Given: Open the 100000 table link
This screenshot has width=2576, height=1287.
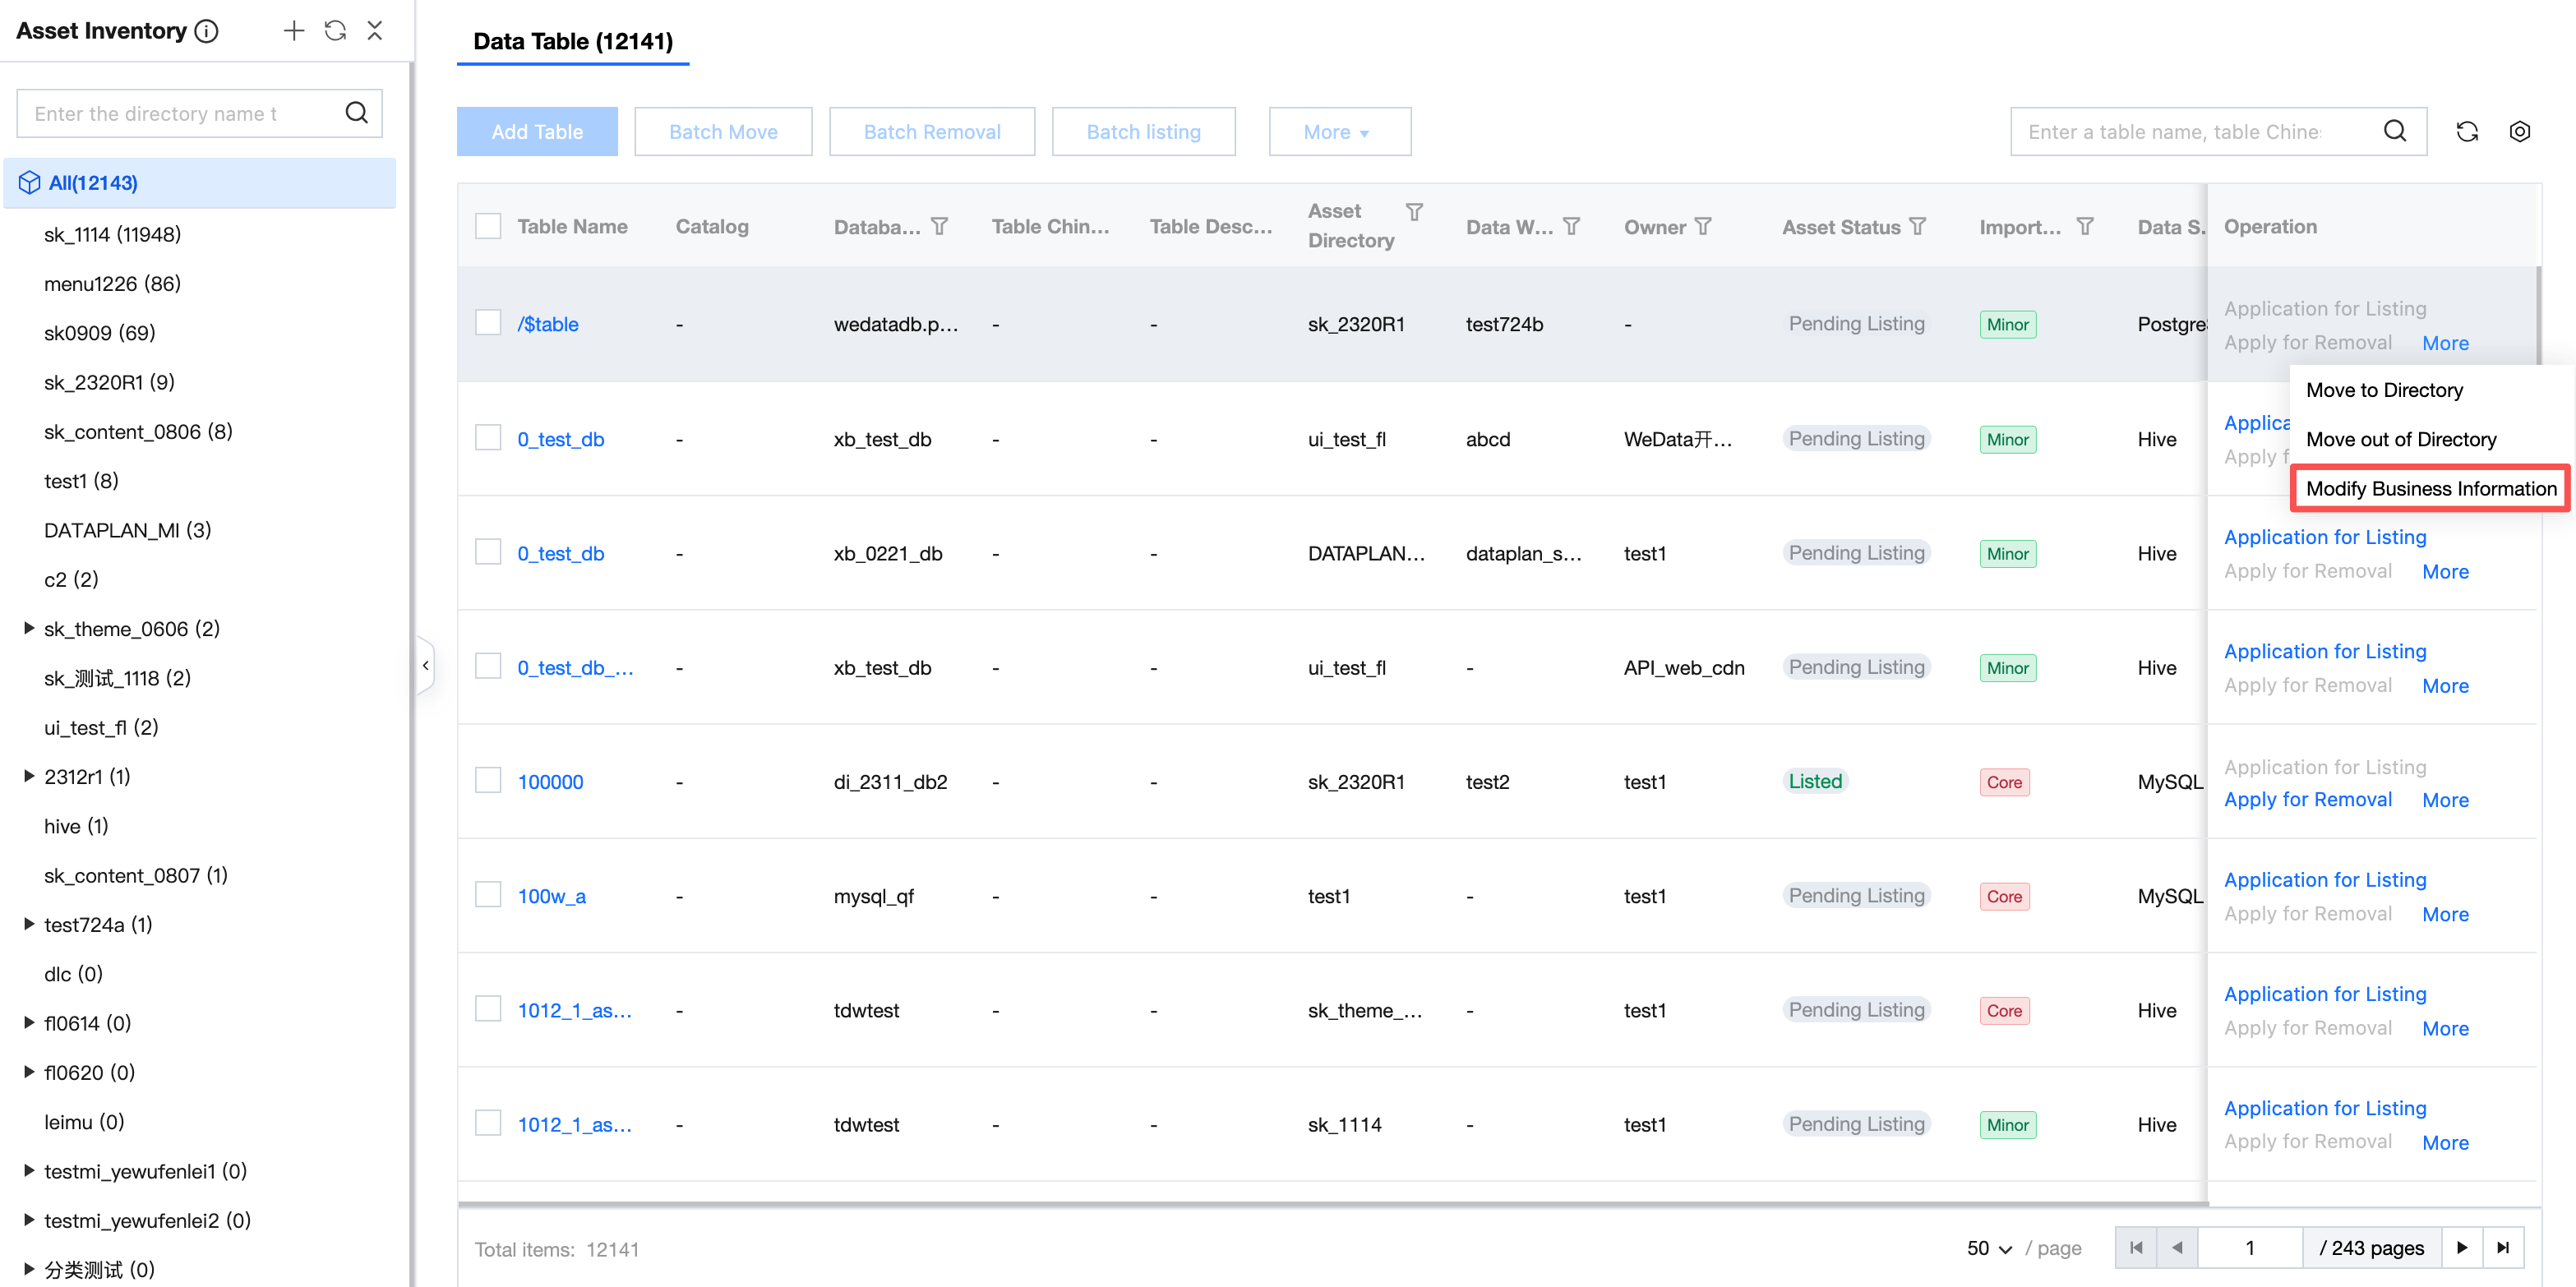Looking at the screenshot, I should point(550,781).
